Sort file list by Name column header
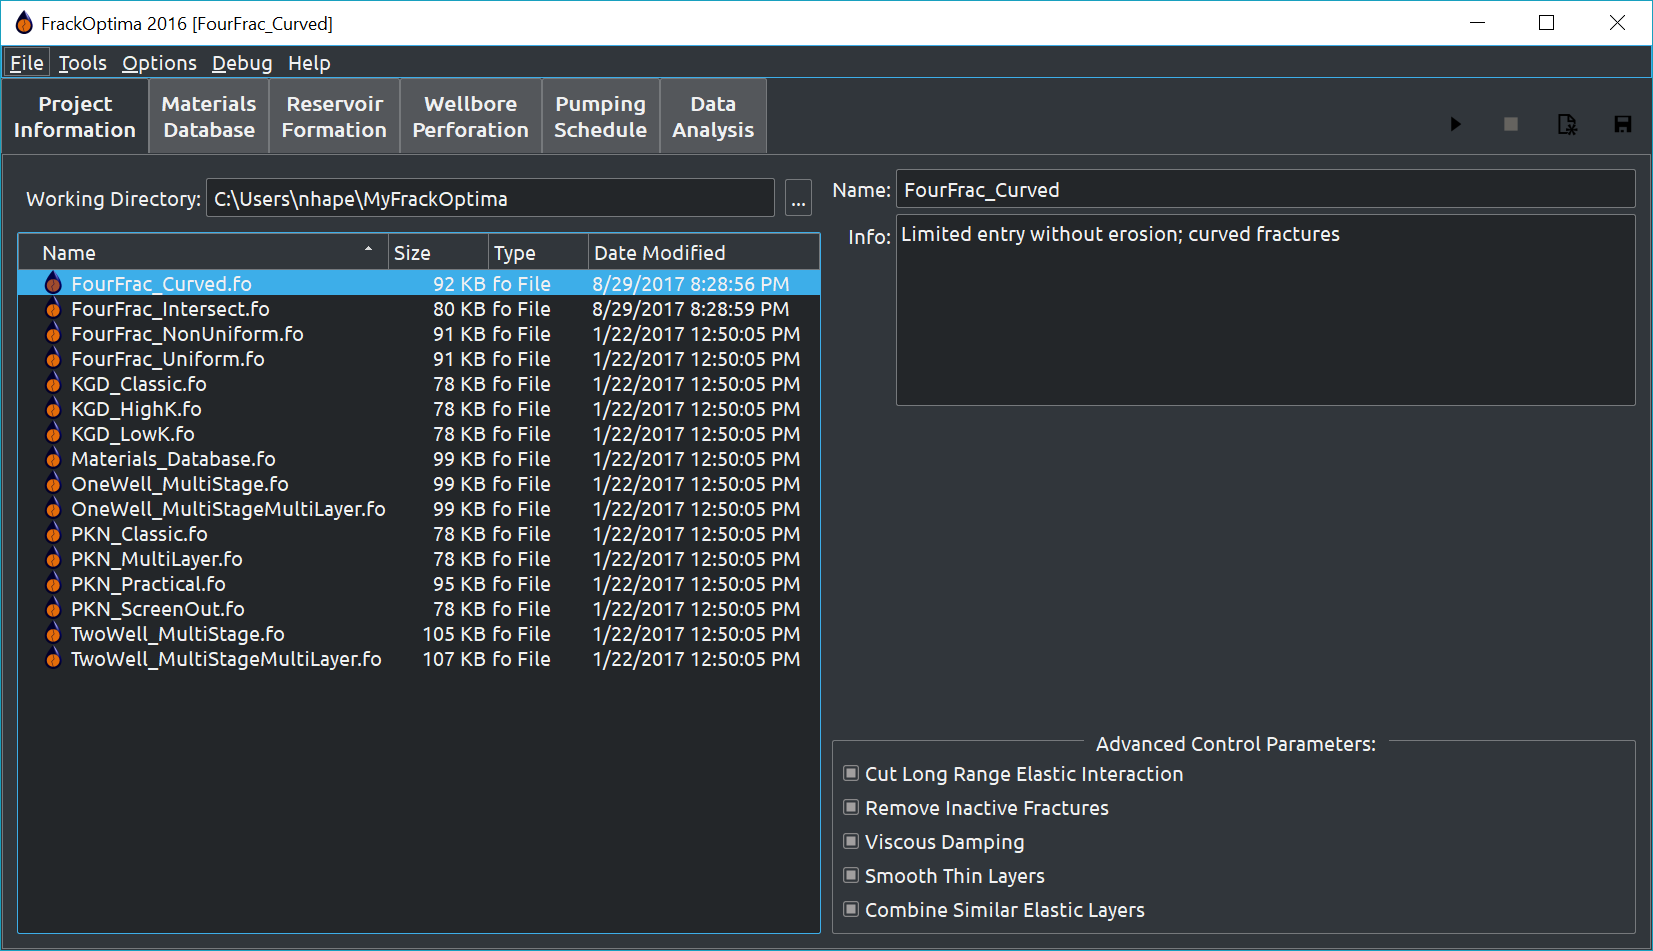Viewport: 1653px width, 951px height. tap(204, 253)
